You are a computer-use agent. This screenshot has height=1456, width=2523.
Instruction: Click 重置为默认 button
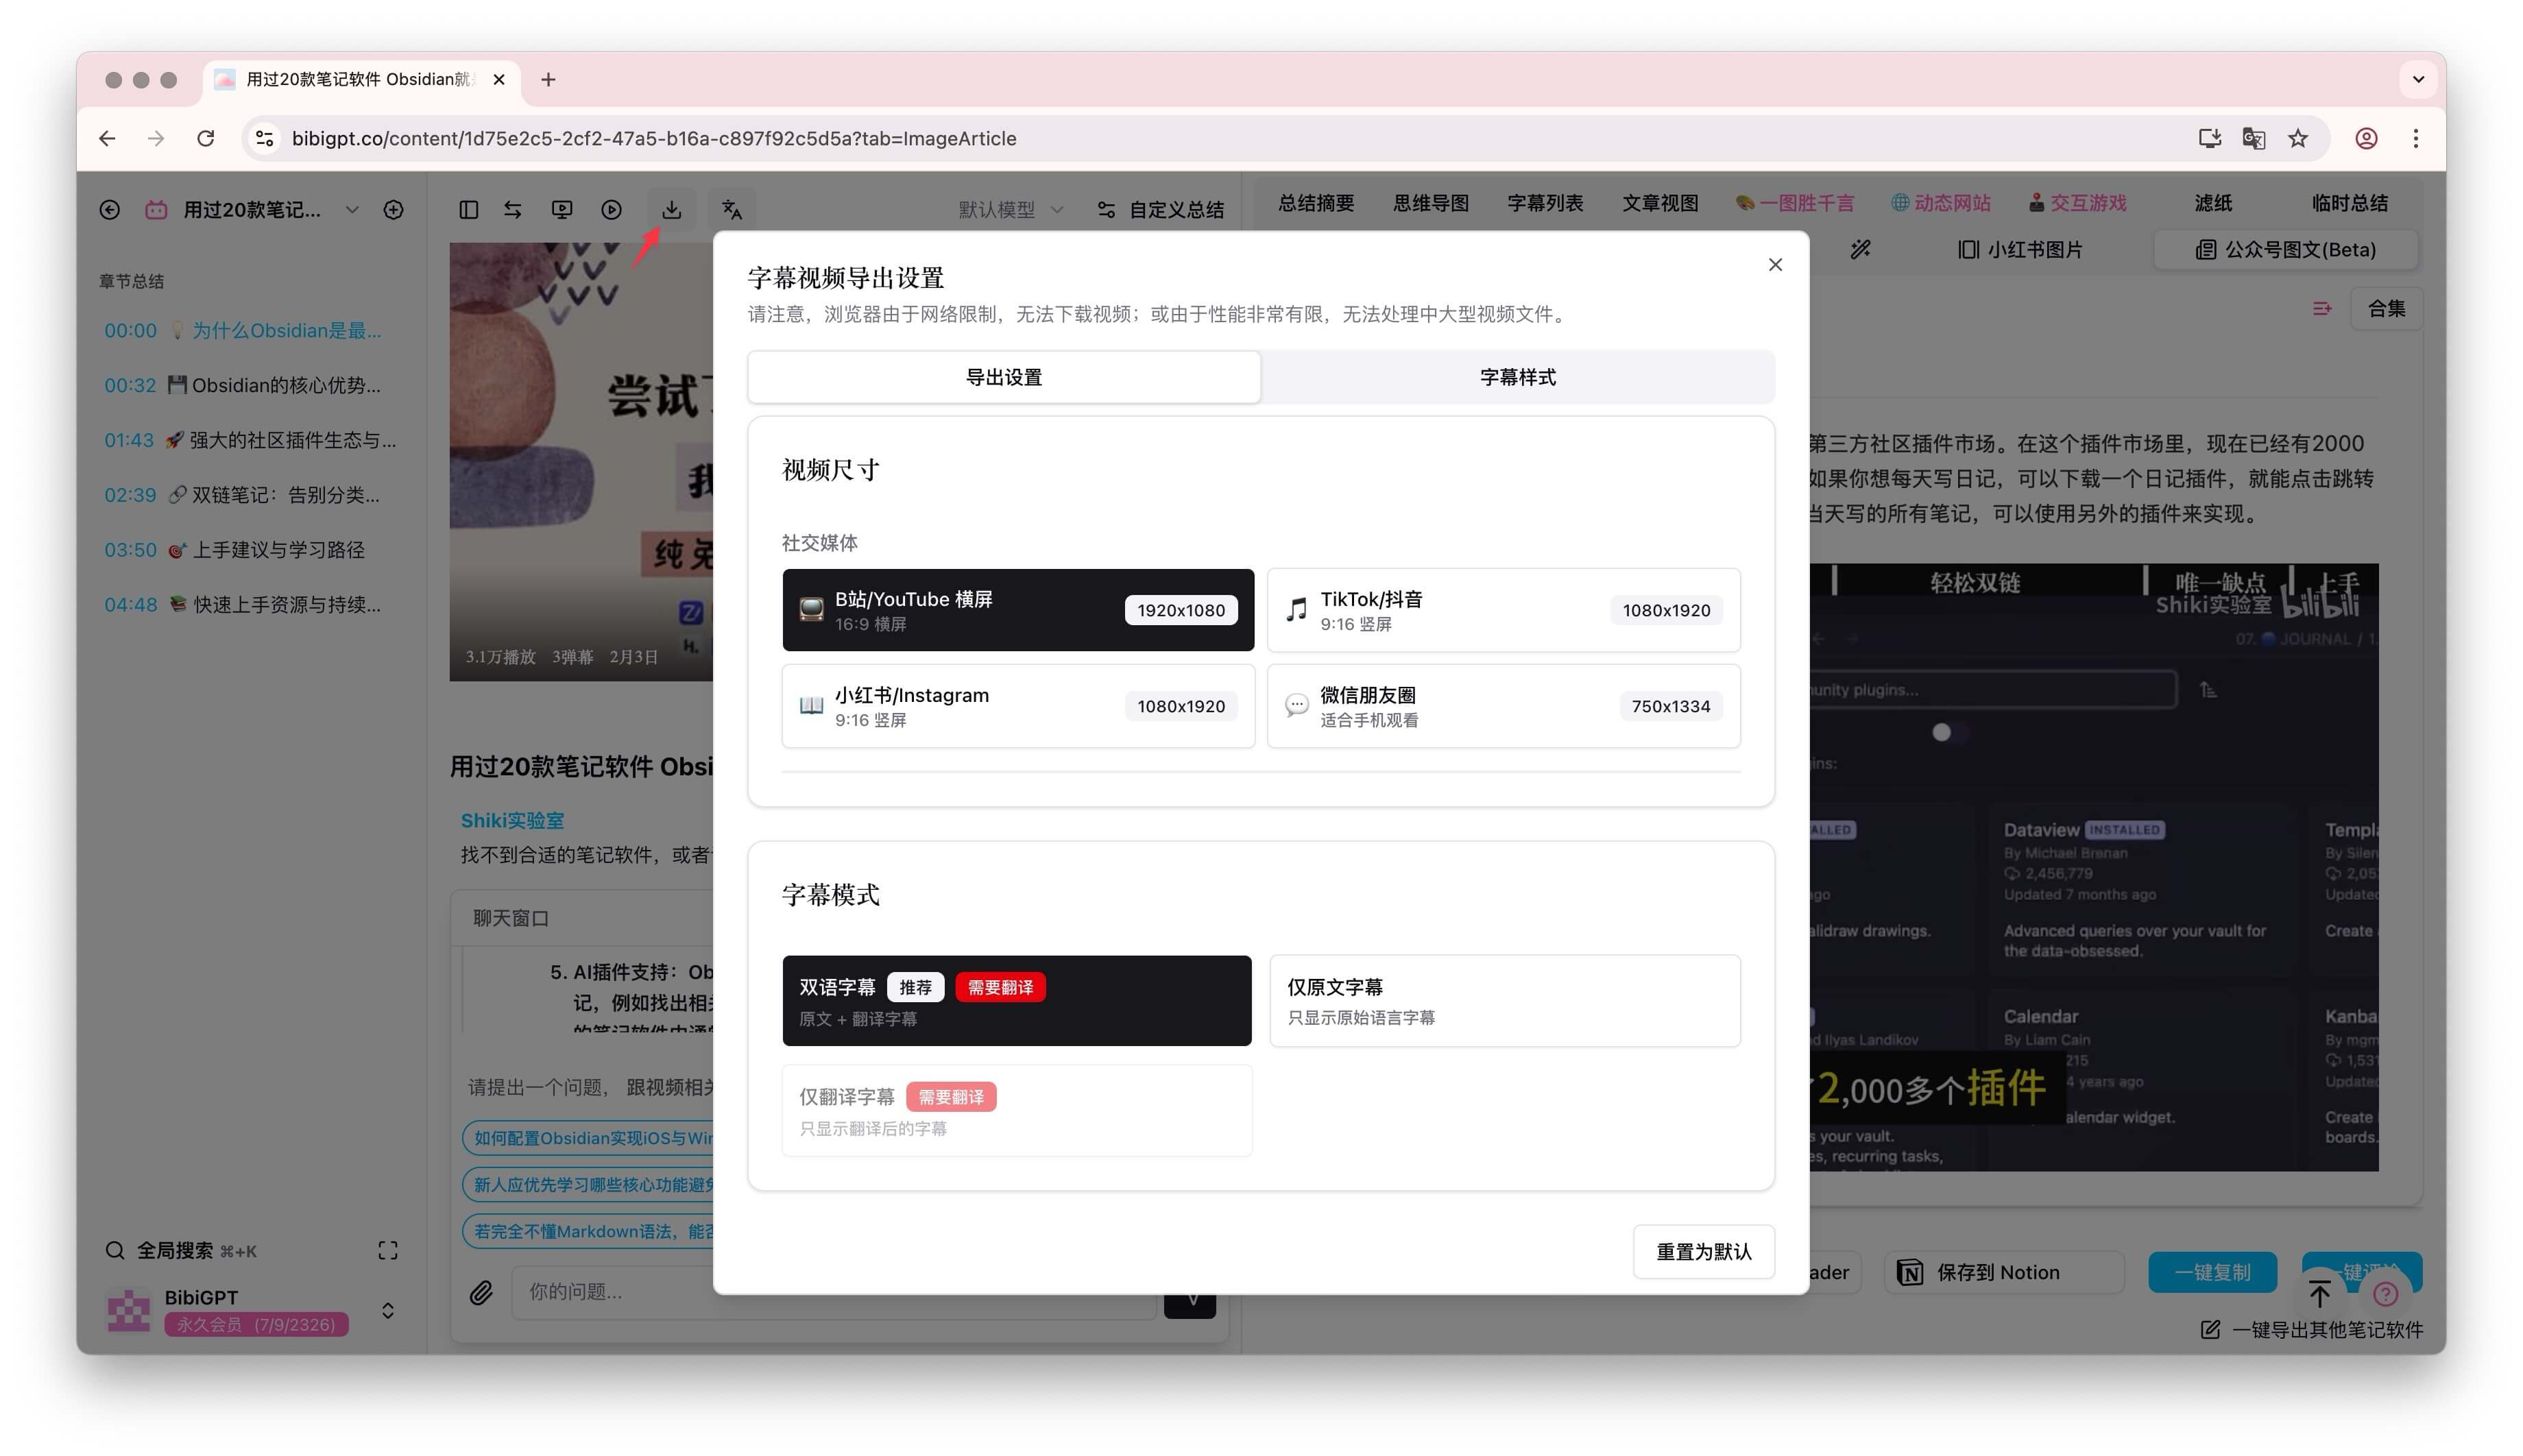point(1703,1251)
